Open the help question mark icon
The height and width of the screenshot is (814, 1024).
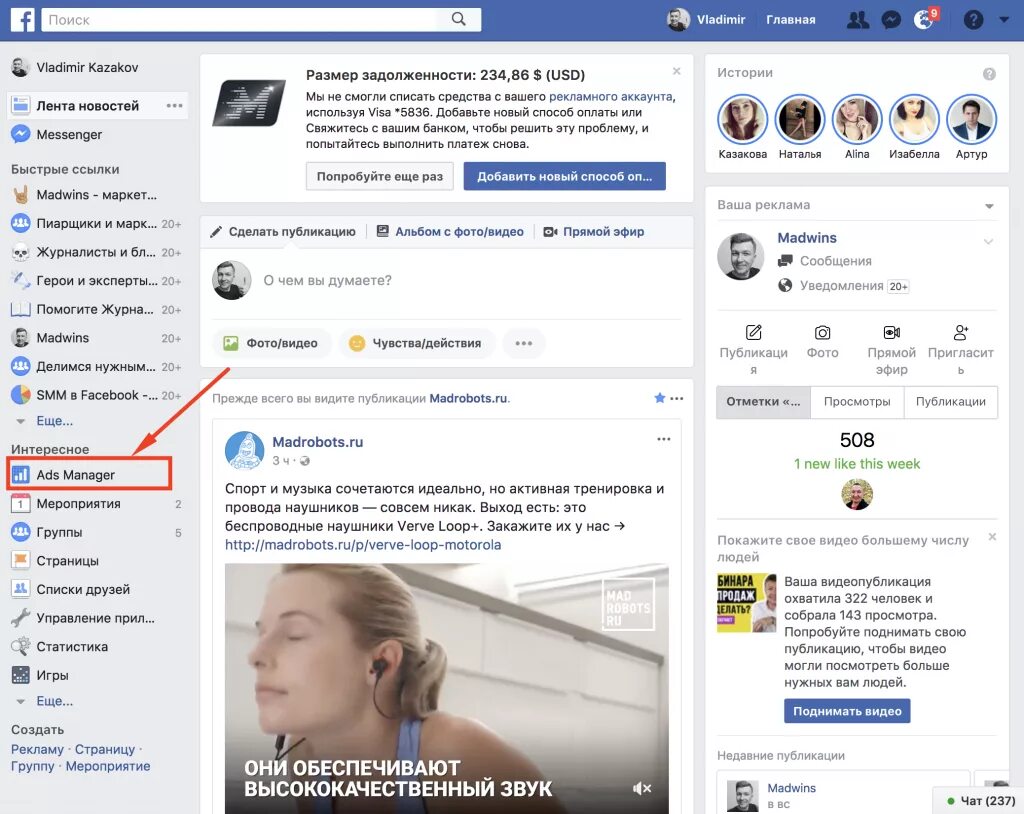[973, 20]
